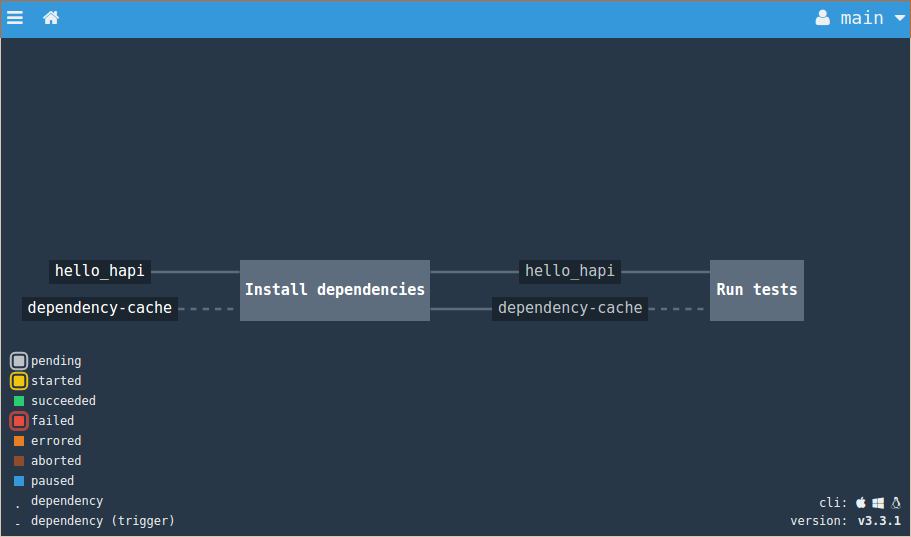Open the hamburger sidebar menu

(x=15, y=18)
